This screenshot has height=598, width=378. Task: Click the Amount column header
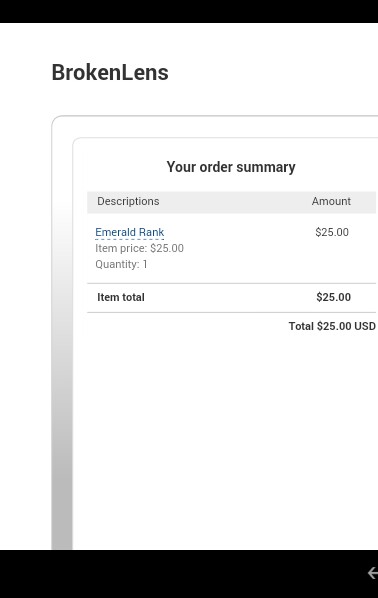(331, 201)
